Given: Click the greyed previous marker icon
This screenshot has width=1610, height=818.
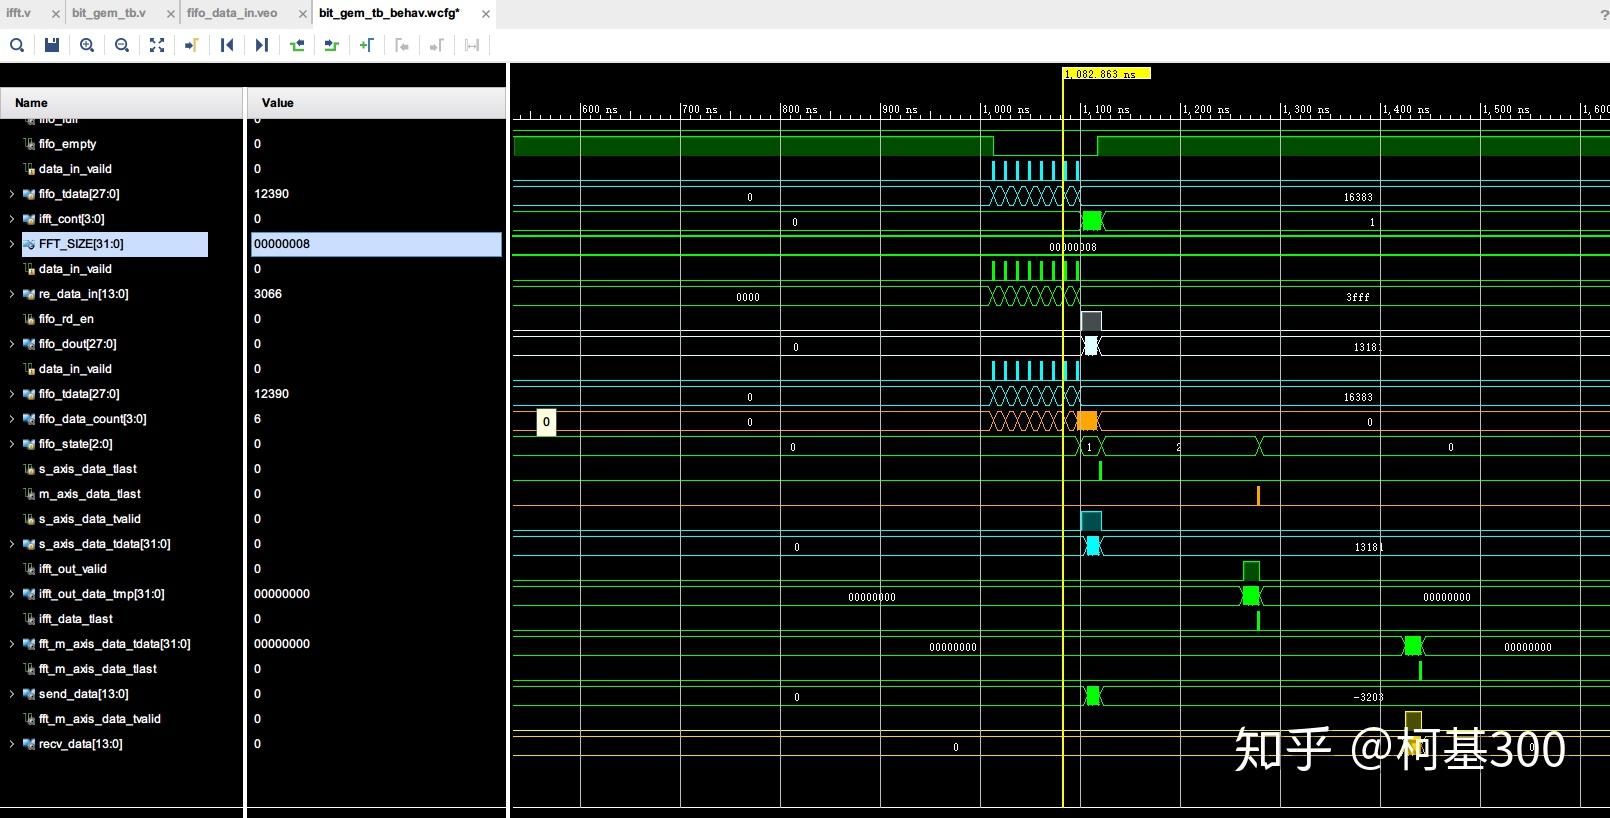Looking at the screenshot, I should [402, 45].
